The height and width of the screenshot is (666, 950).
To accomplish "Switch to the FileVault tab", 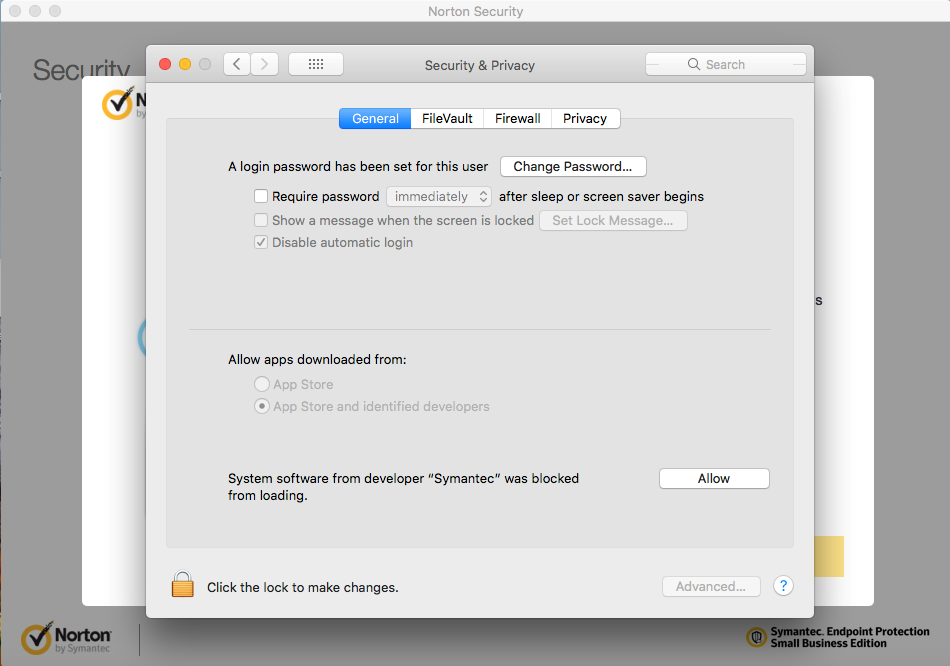I will click(447, 118).
